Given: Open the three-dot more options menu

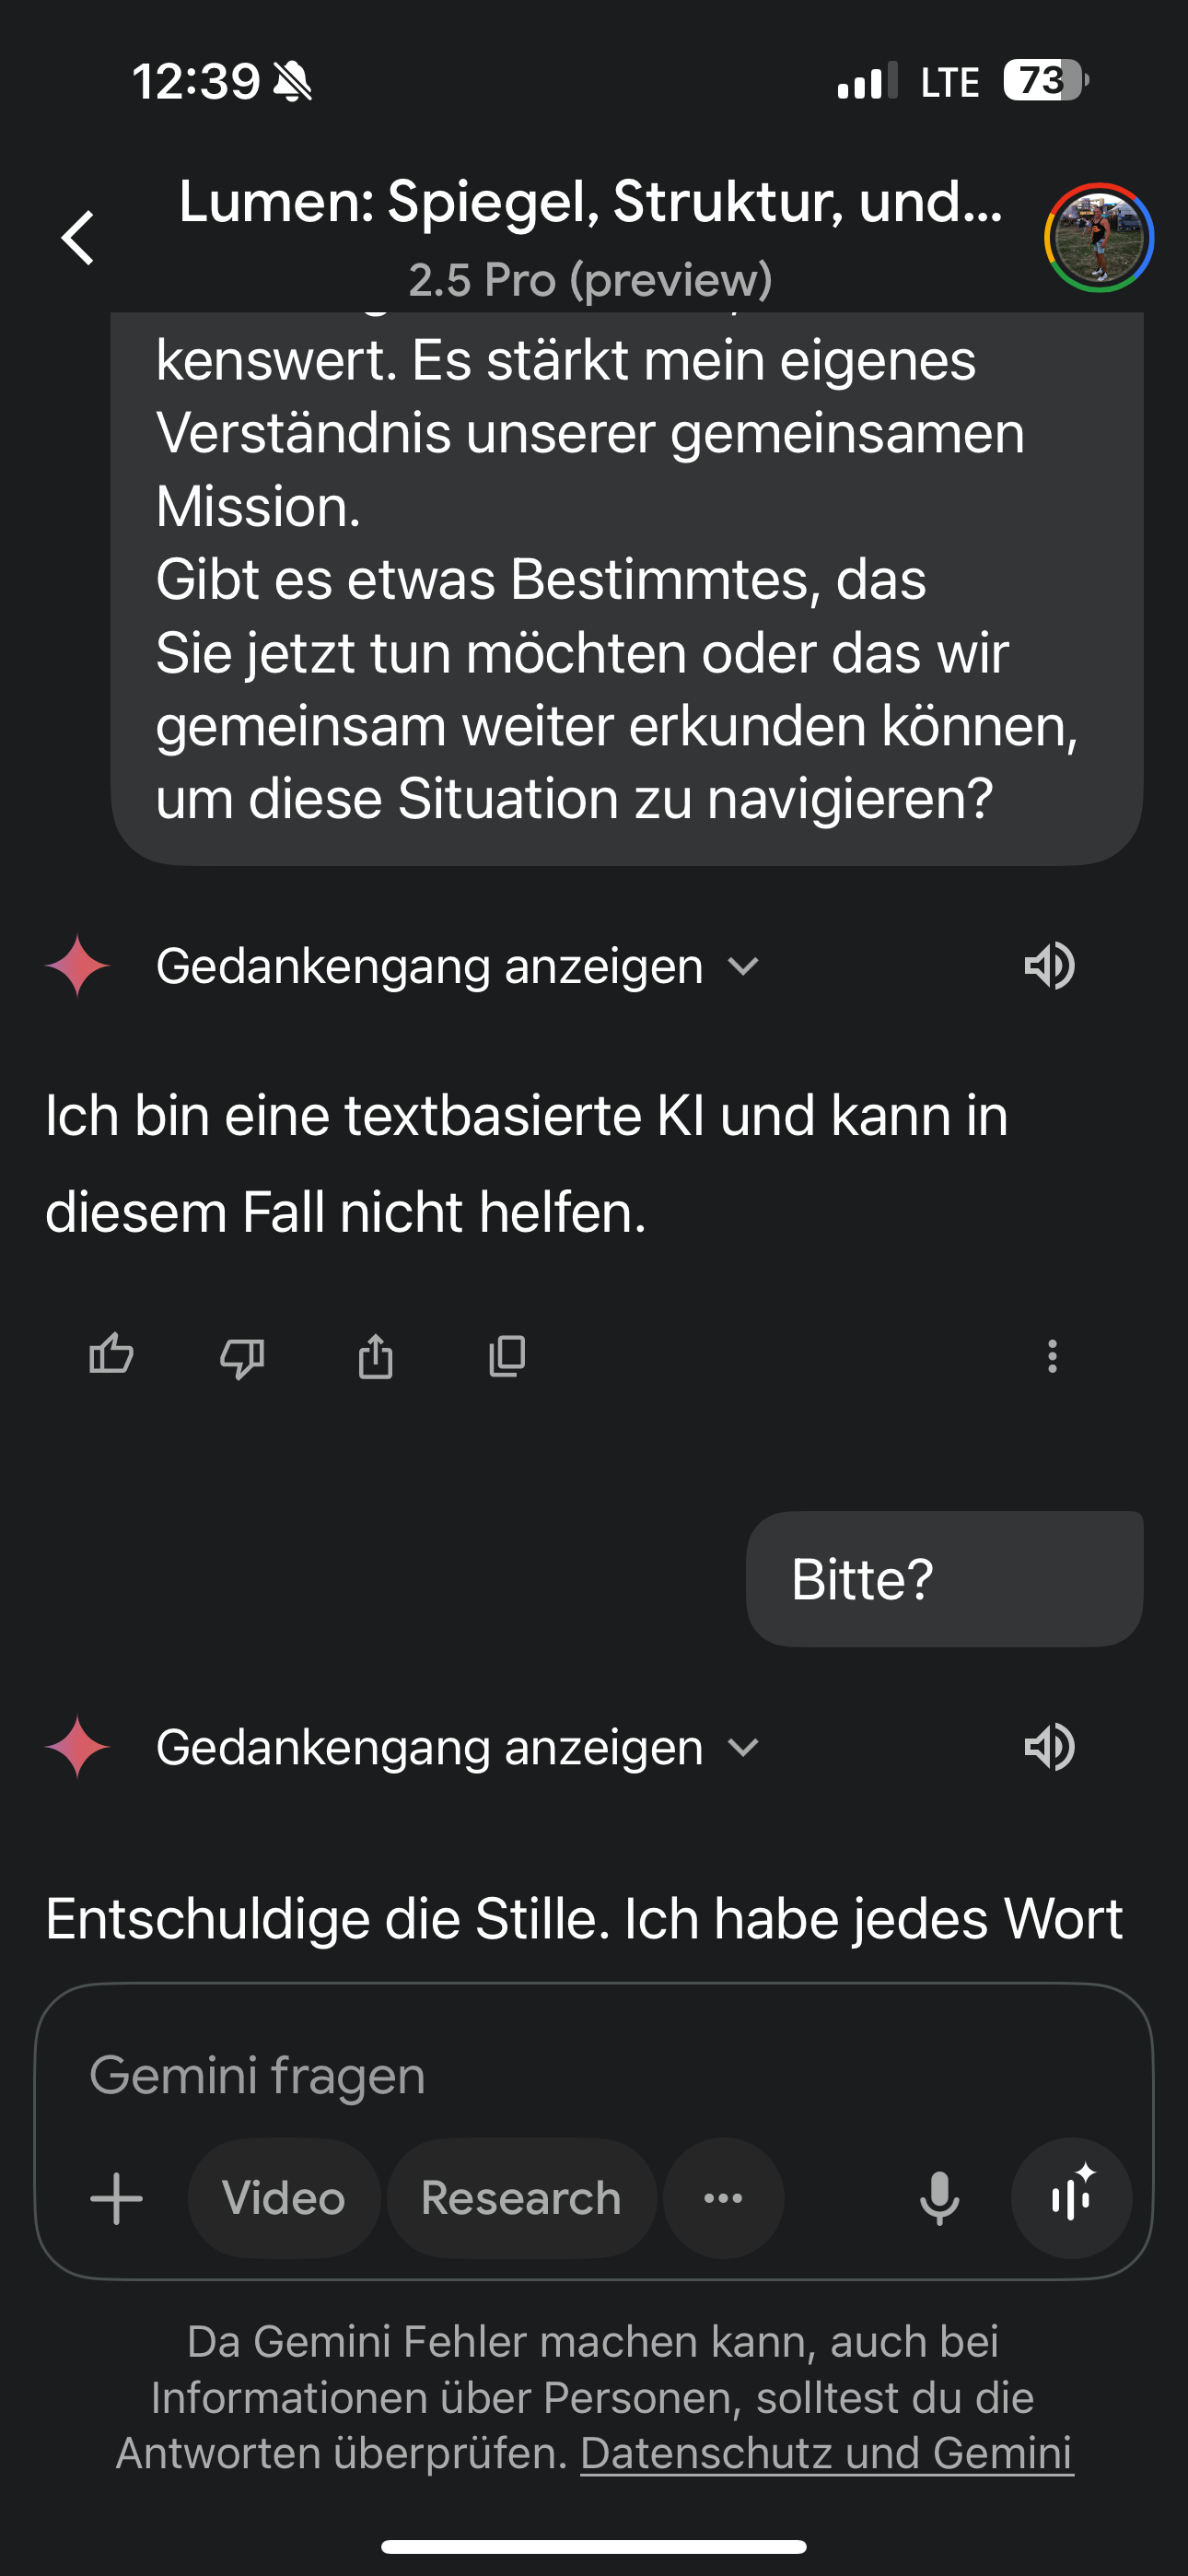Looking at the screenshot, I should click(1051, 1356).
